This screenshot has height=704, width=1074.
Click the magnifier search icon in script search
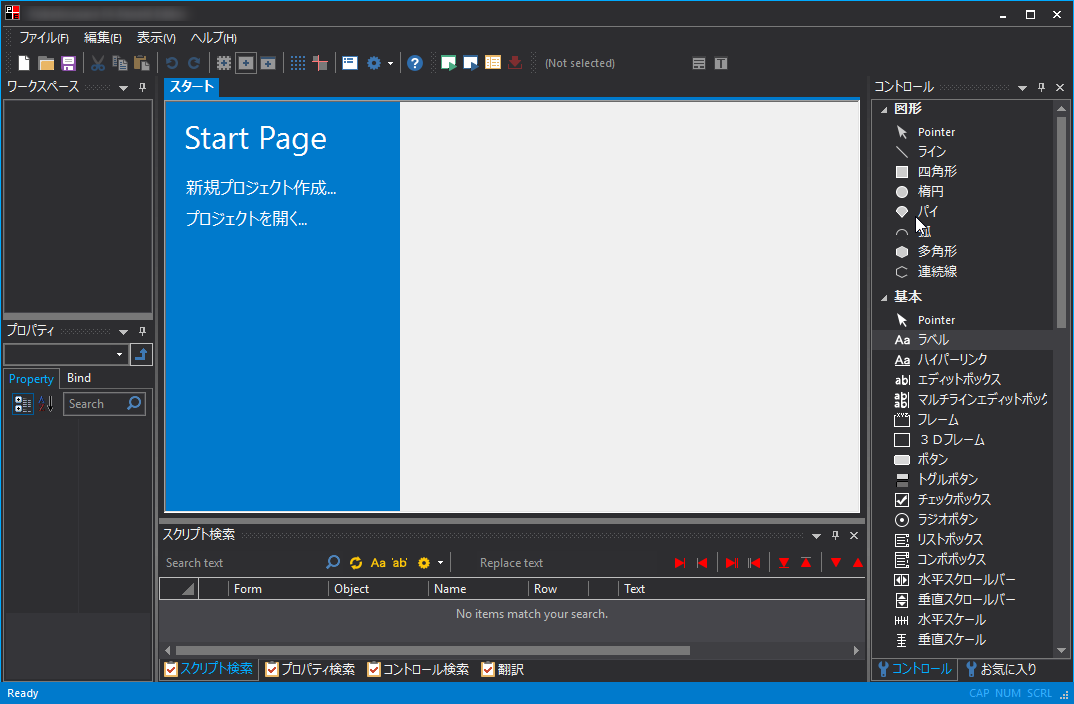coord(334,563)
